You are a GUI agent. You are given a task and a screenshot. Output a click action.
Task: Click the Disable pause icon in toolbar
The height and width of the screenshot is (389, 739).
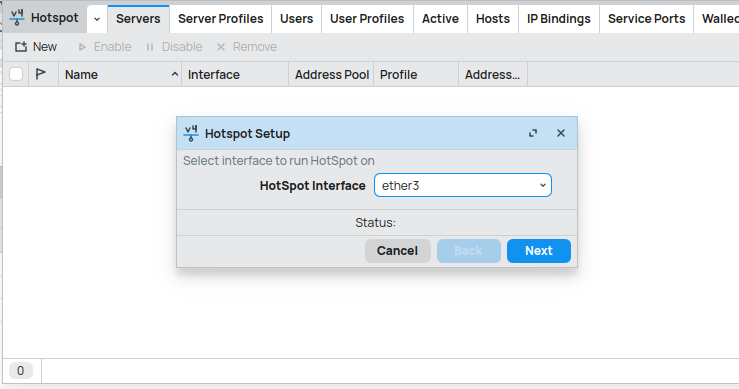150,47
